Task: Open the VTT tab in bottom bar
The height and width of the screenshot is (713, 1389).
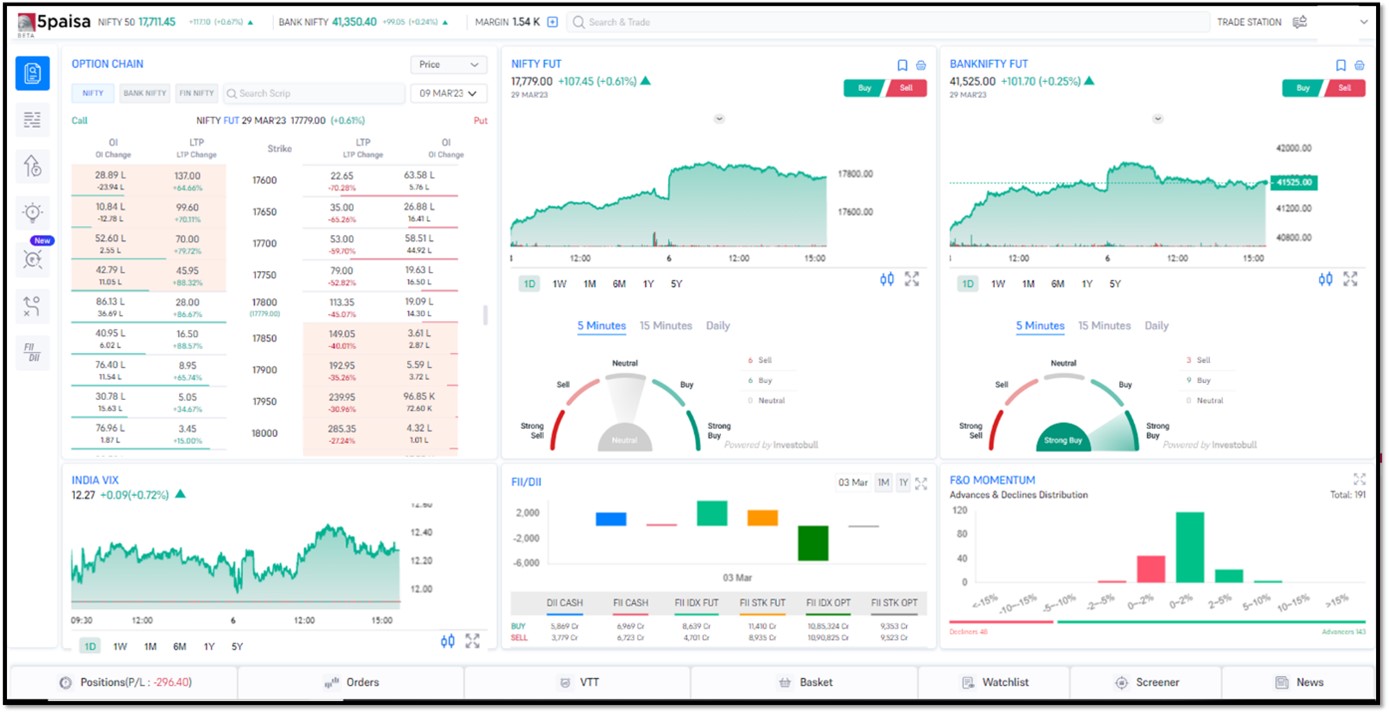Action: (577, 682)
